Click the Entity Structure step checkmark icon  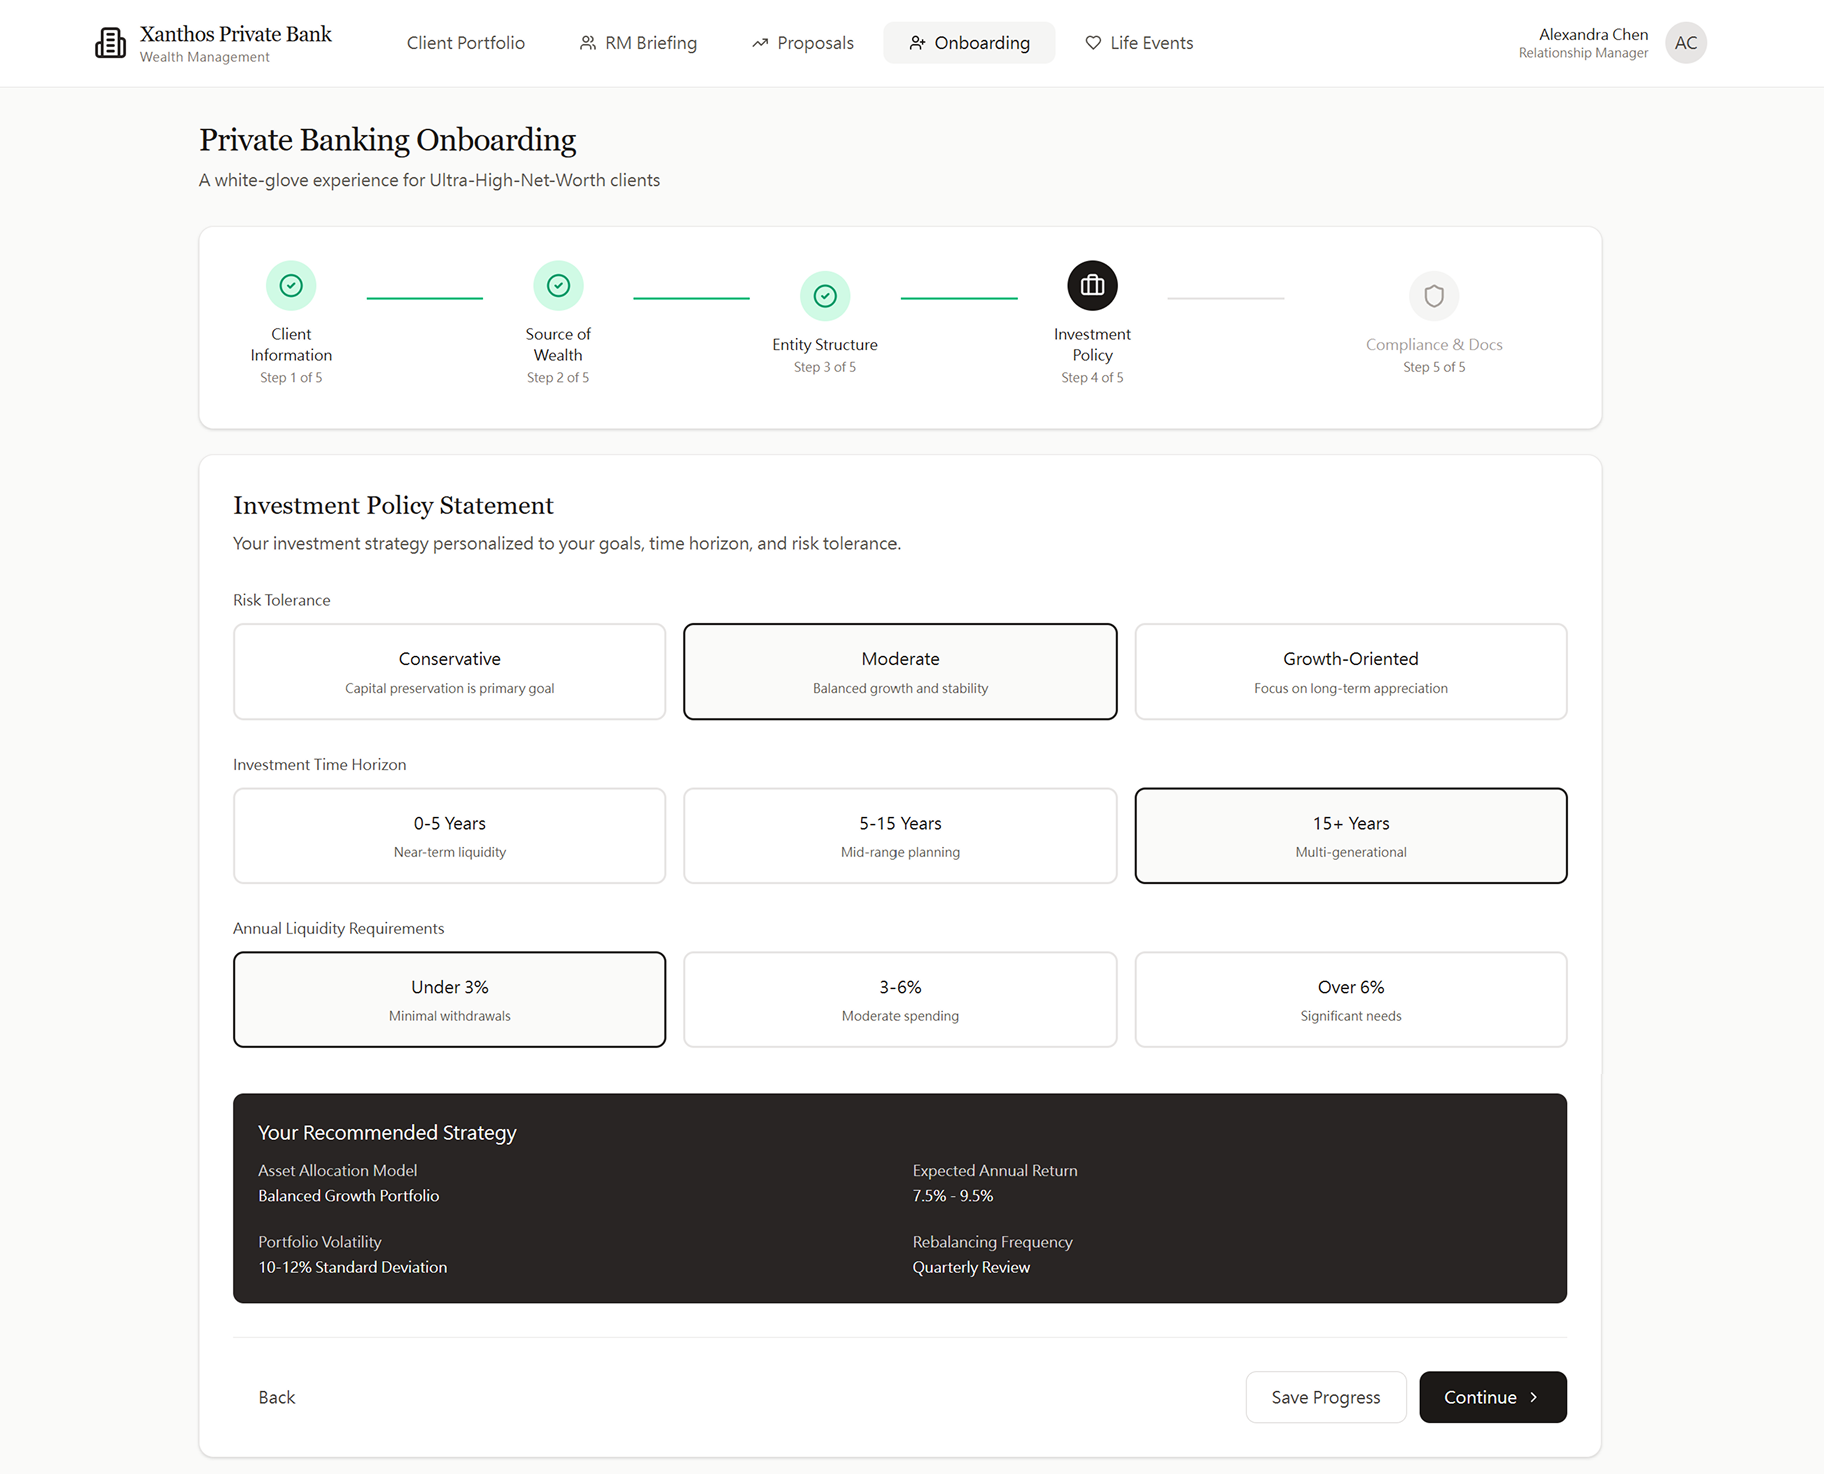(x=825, y=296)
